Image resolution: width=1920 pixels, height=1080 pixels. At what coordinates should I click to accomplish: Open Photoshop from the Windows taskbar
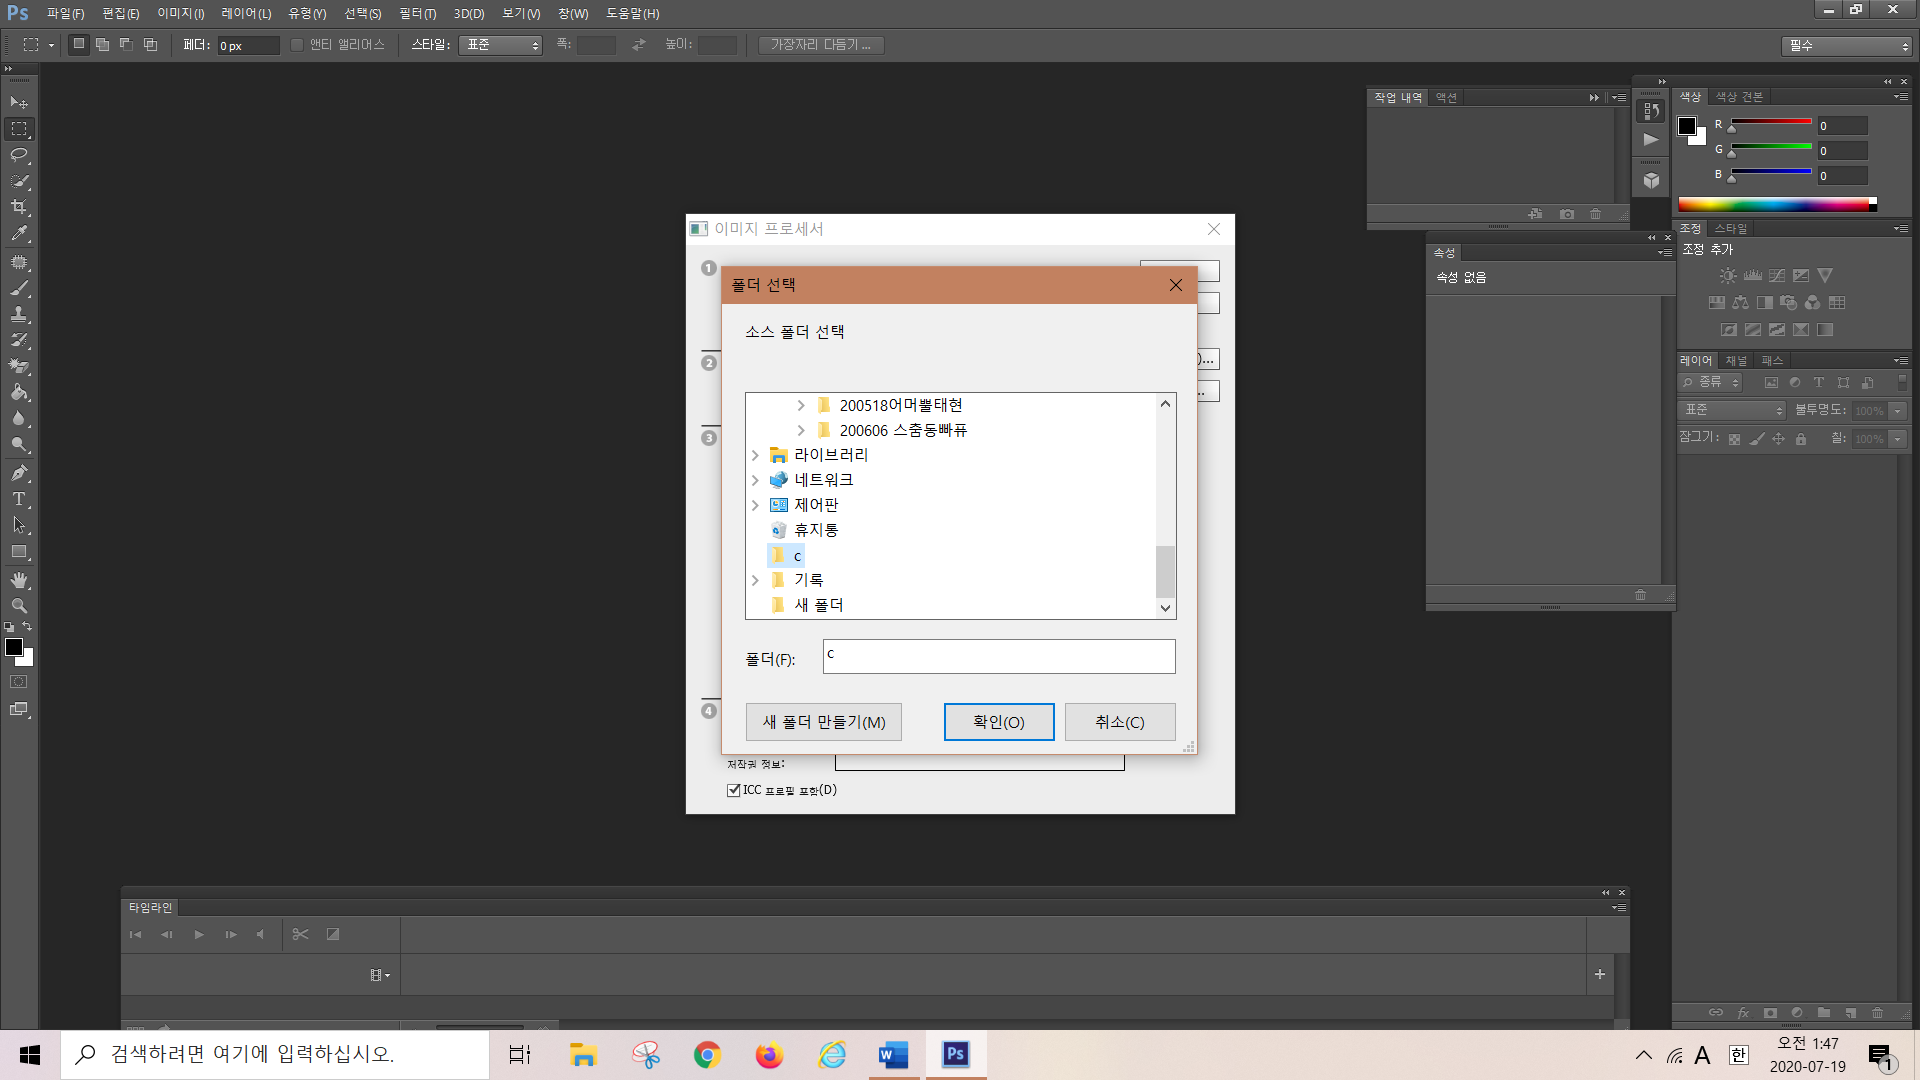click(x=955, y=1054)
